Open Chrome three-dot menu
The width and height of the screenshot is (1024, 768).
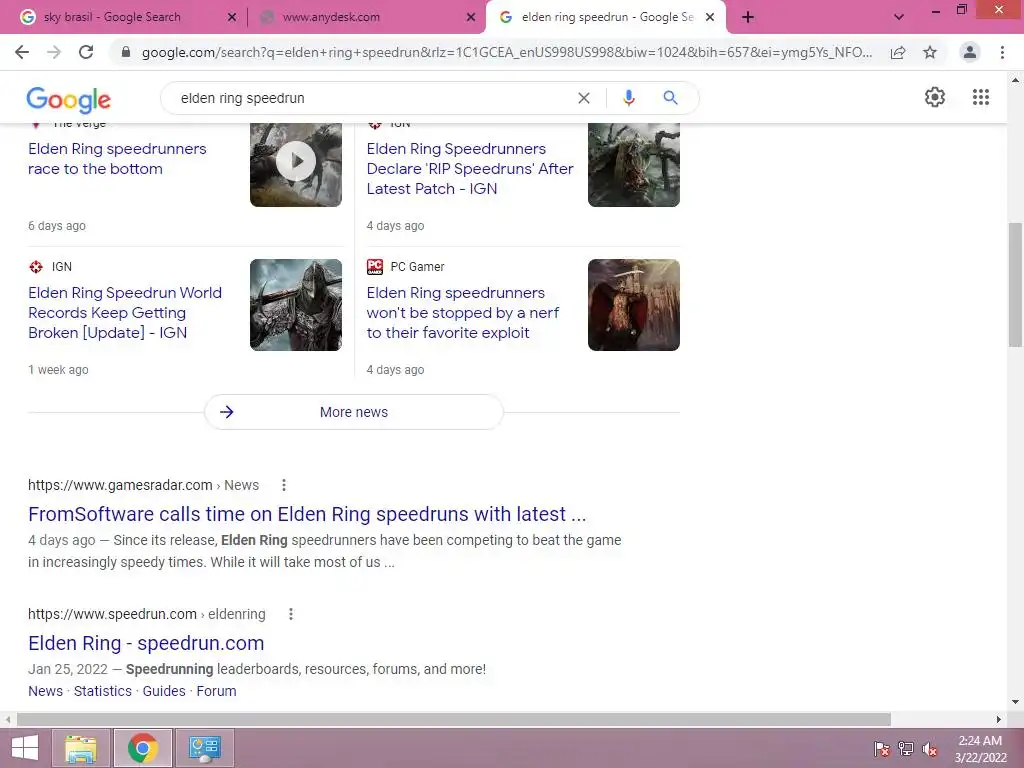pyautogui.click(x=1002, y=52)
